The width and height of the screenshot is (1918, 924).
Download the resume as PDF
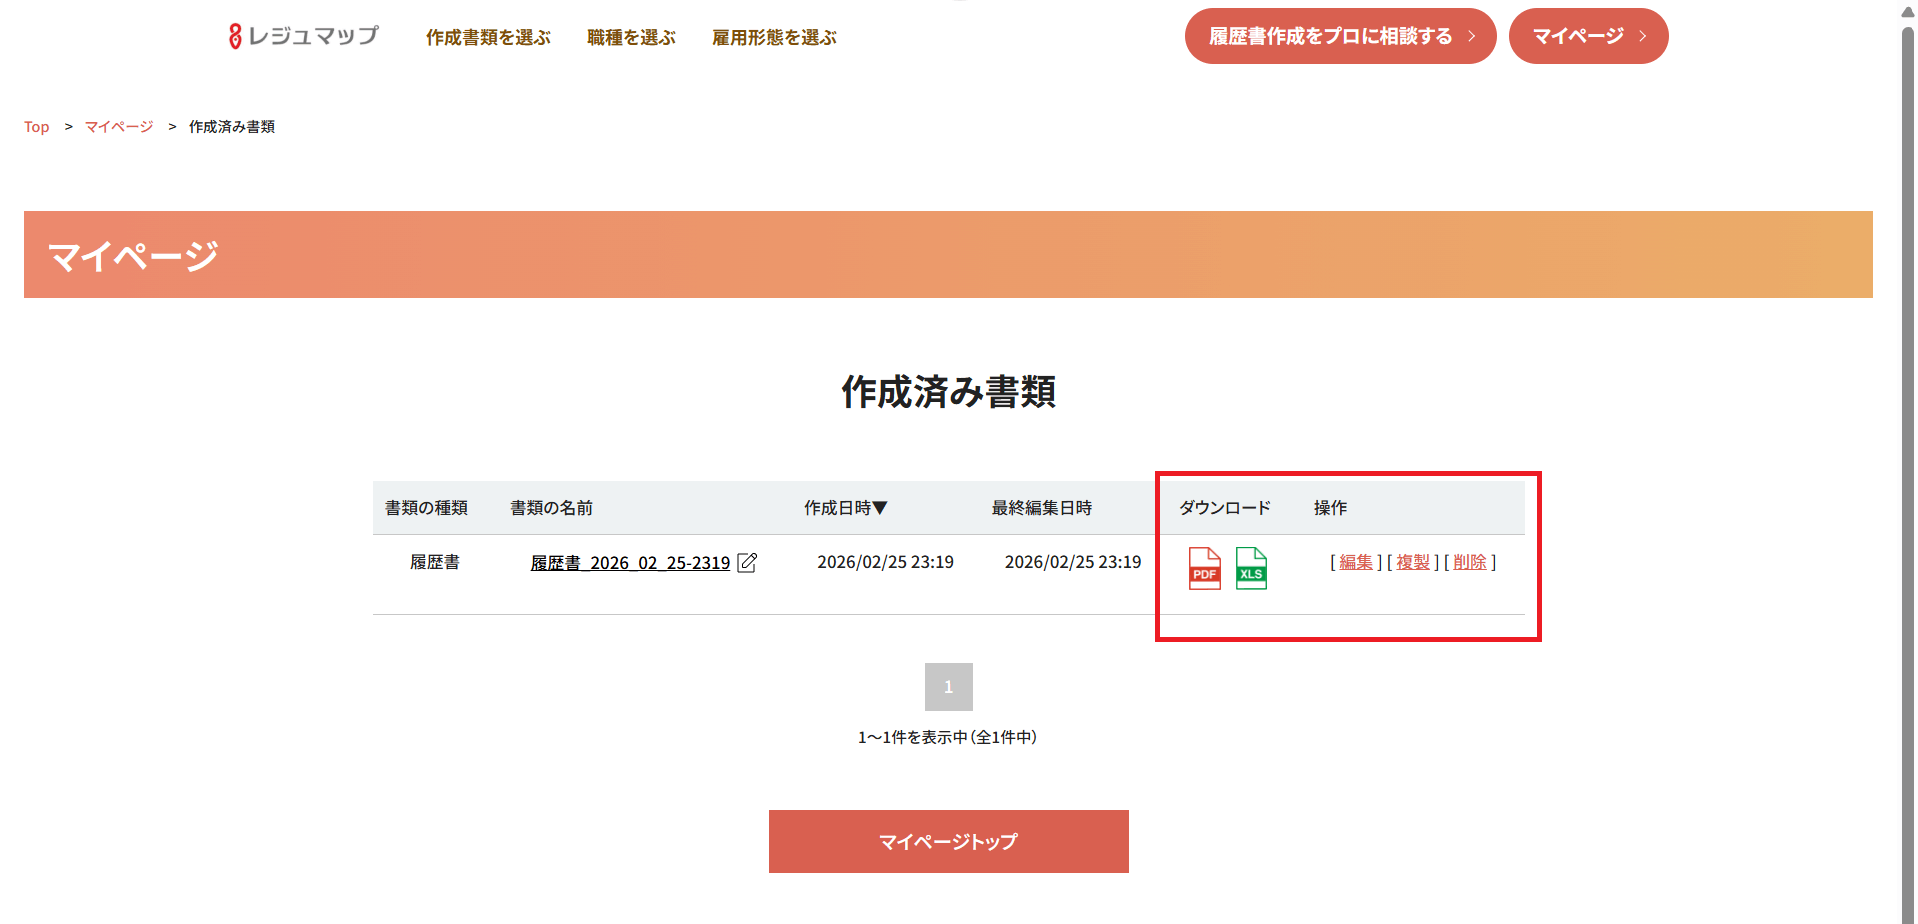pyautogui.click(x=1204, y=568)
